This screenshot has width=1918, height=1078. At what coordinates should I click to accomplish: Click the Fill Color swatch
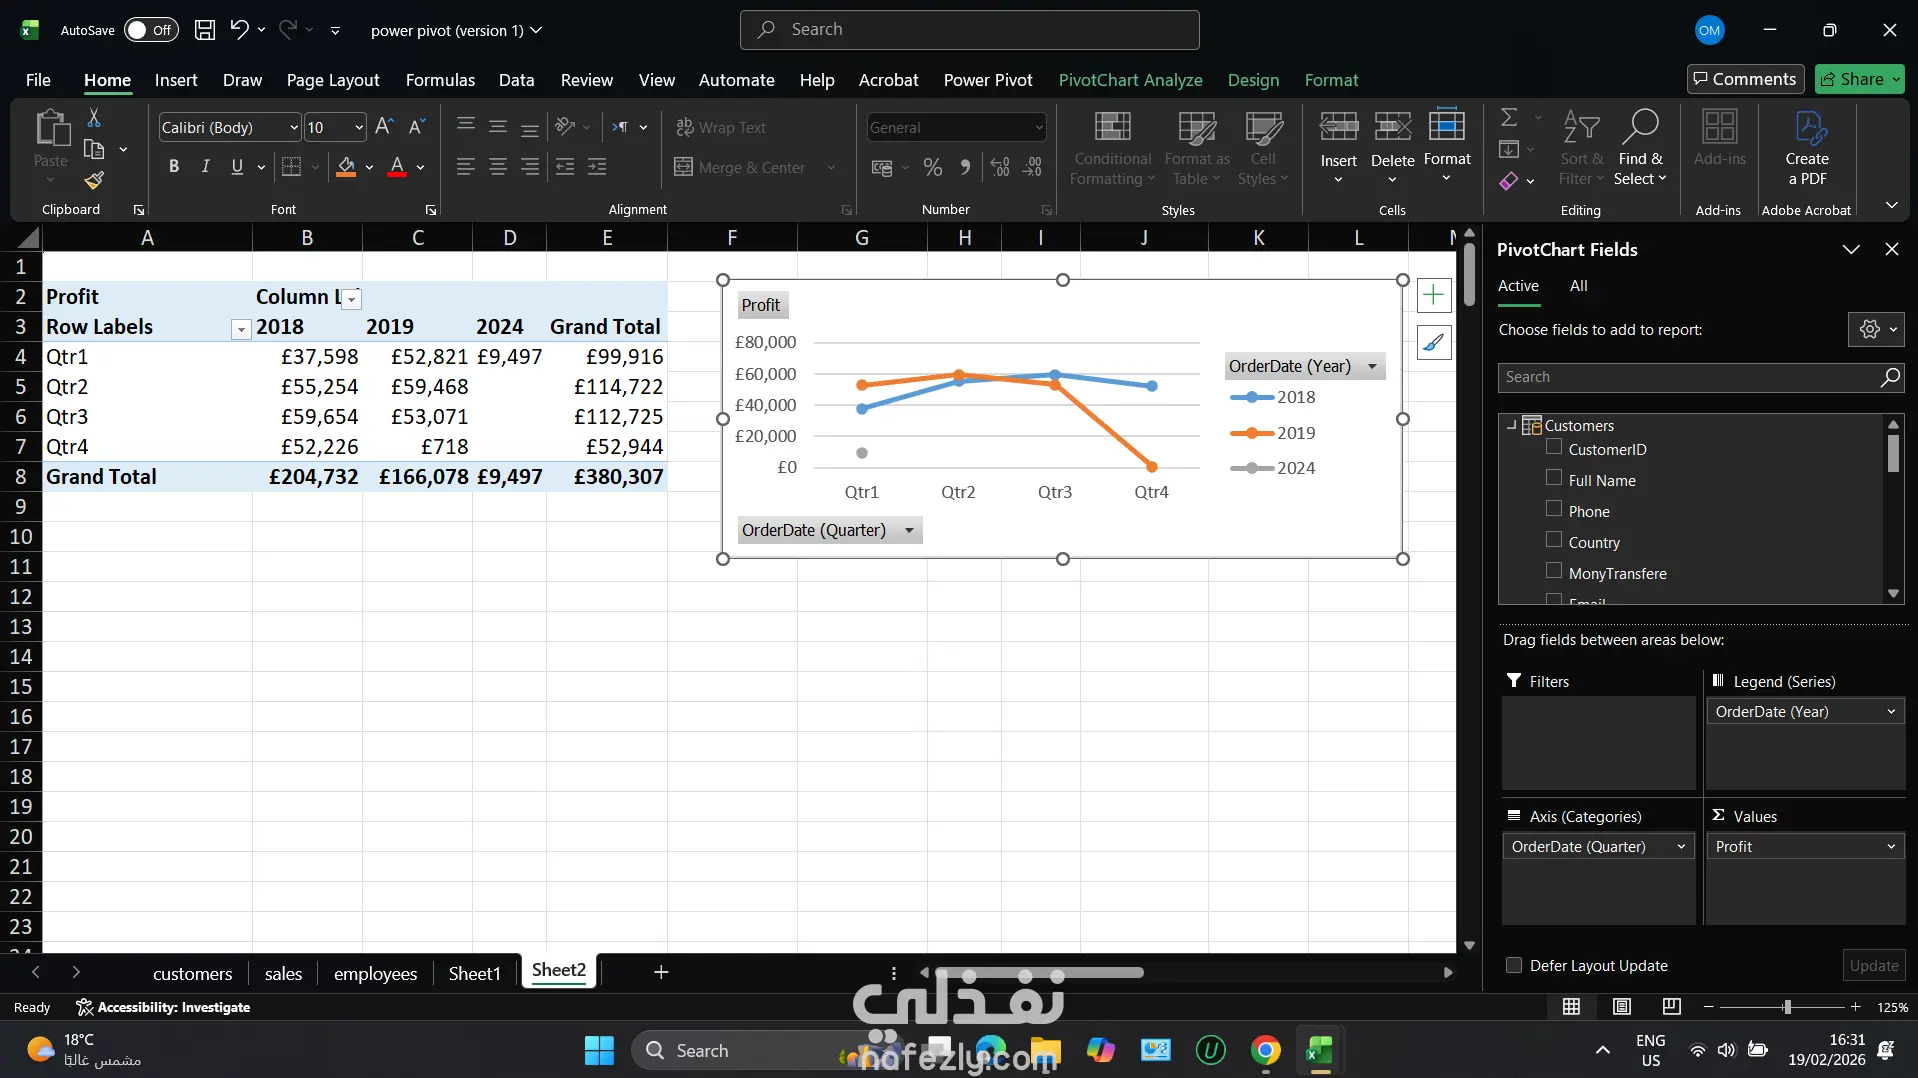pos(346,167)
